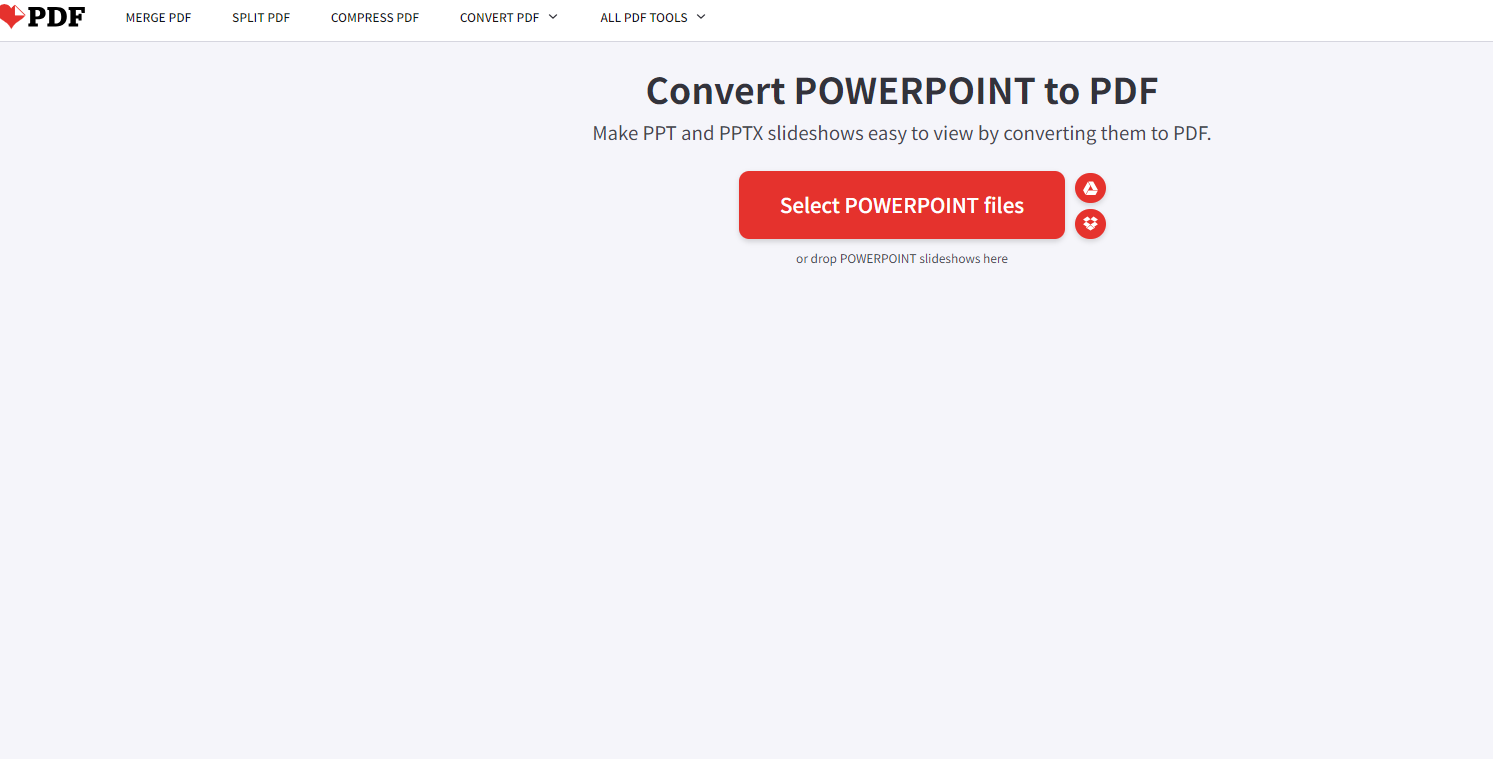Open the MERGE PDF tool

[158, 18]
